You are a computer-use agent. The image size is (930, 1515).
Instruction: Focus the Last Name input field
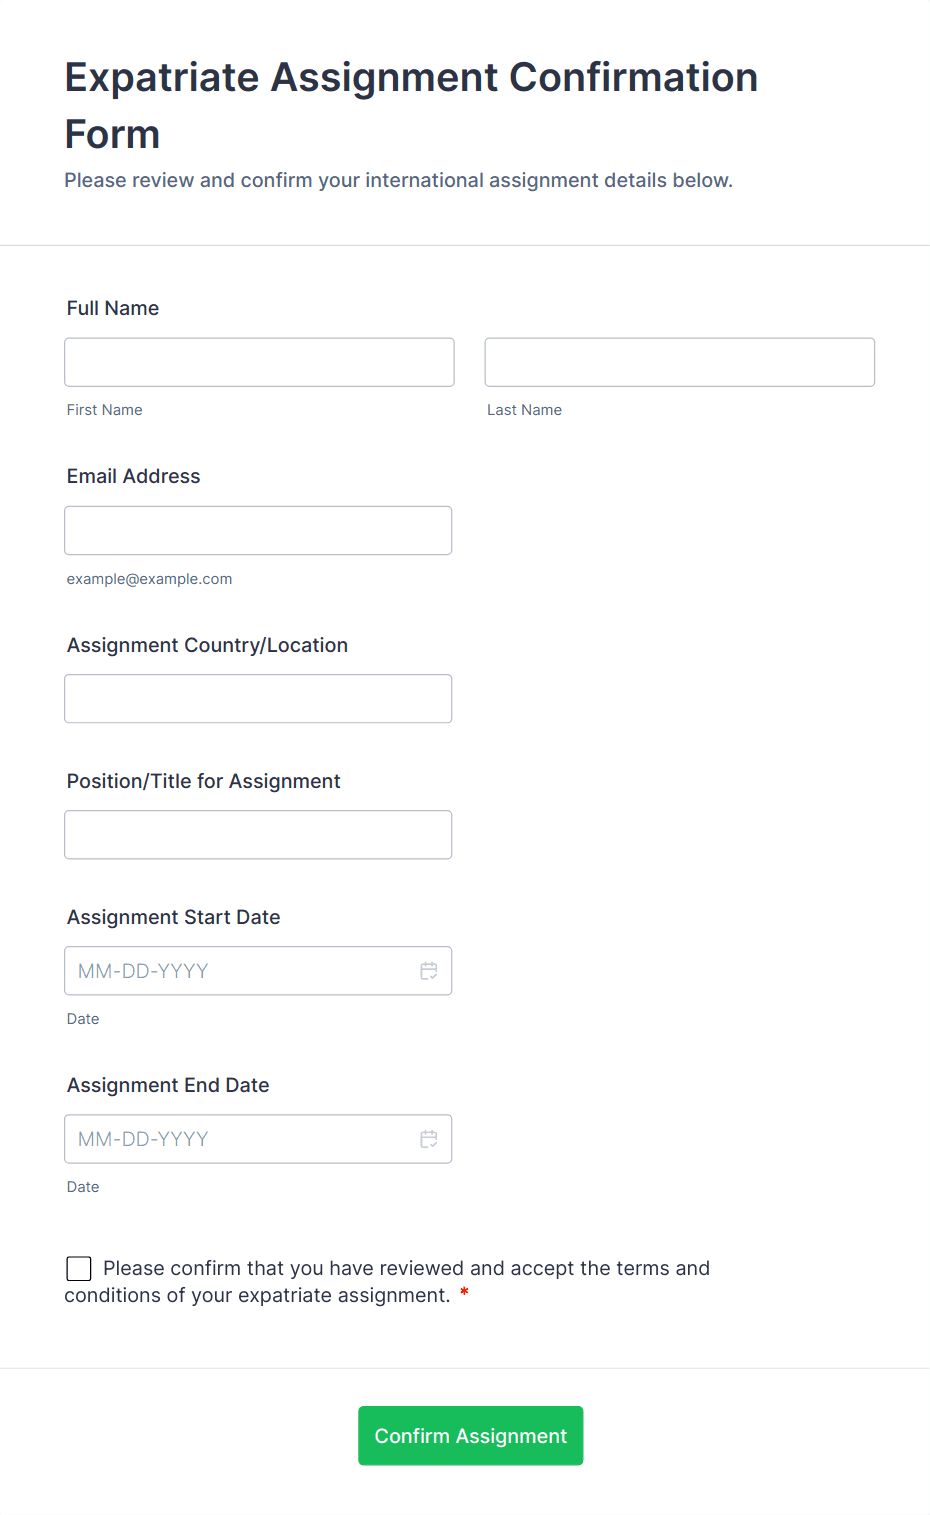click(679, 362)
